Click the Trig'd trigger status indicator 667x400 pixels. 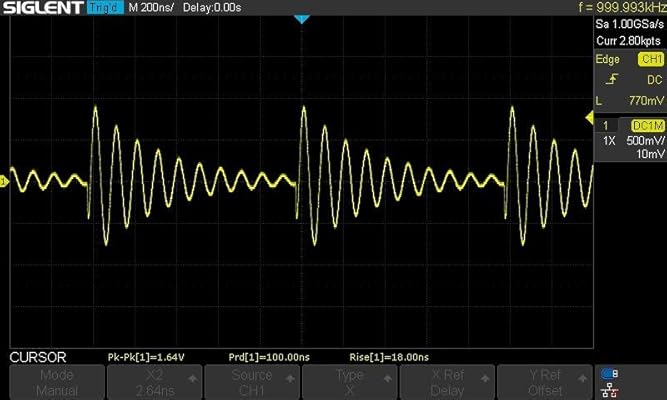pos(105,7)
